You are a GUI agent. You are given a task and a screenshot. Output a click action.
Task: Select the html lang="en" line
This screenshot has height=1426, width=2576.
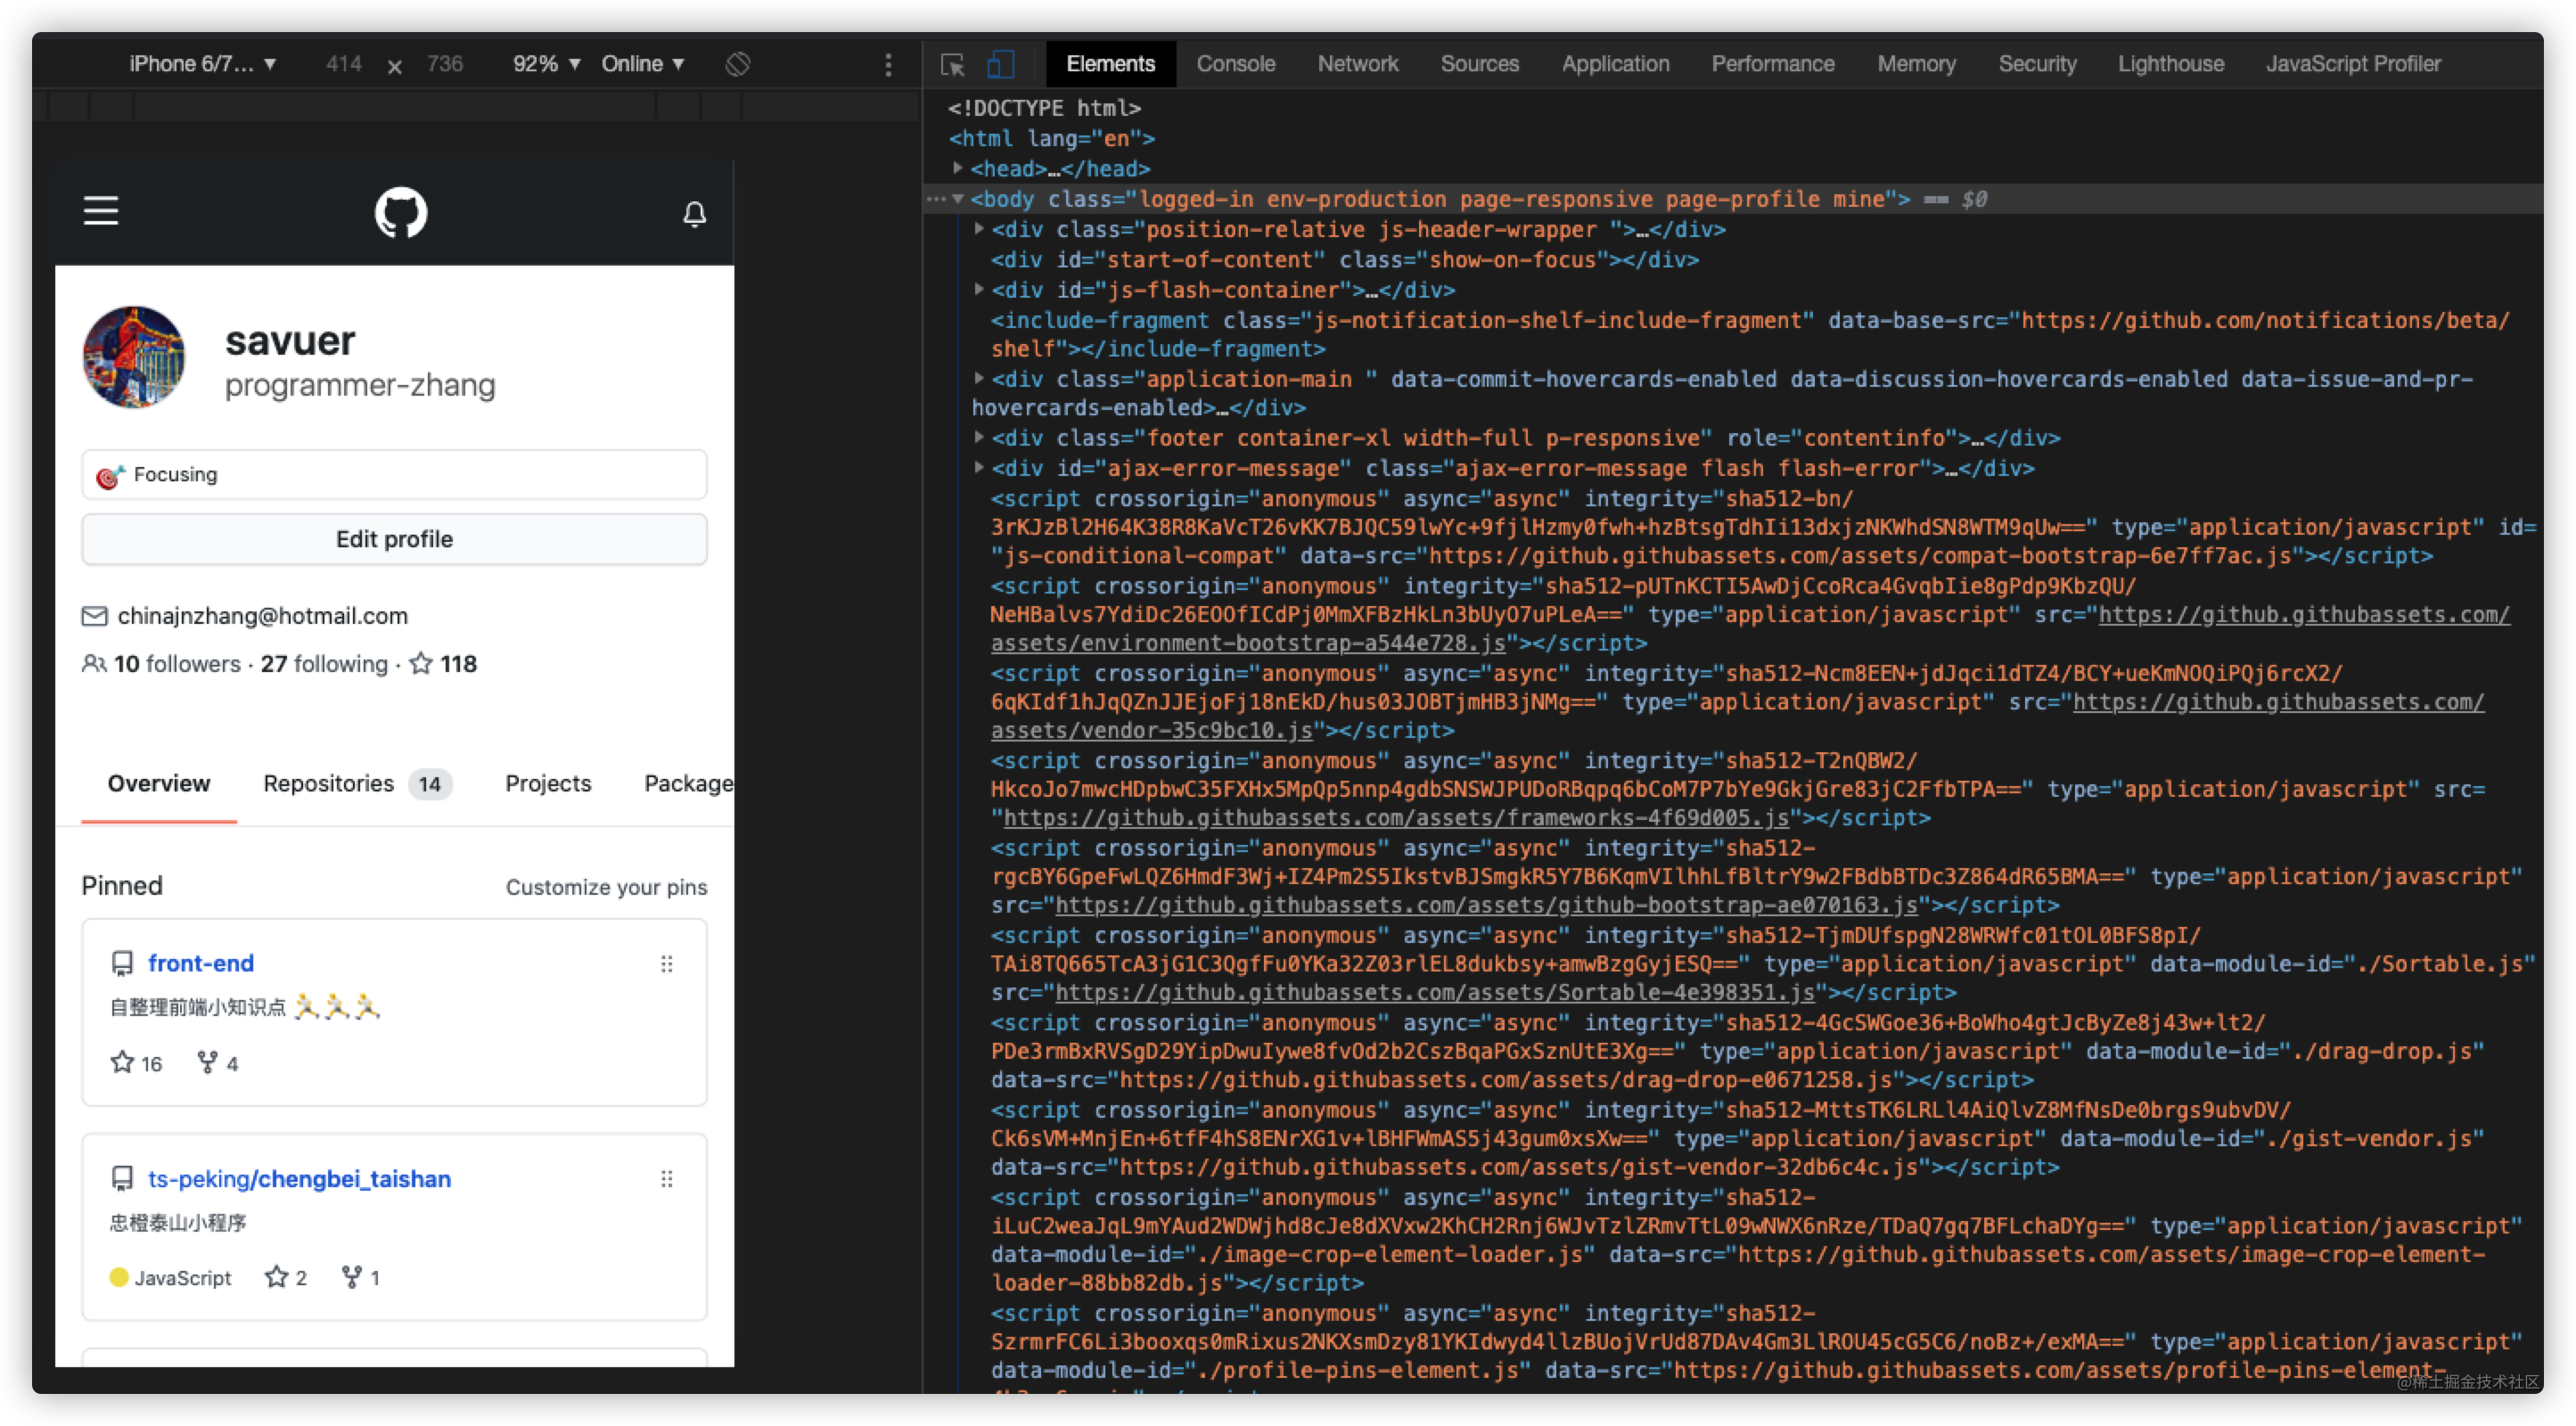(x=1051, y=138)
